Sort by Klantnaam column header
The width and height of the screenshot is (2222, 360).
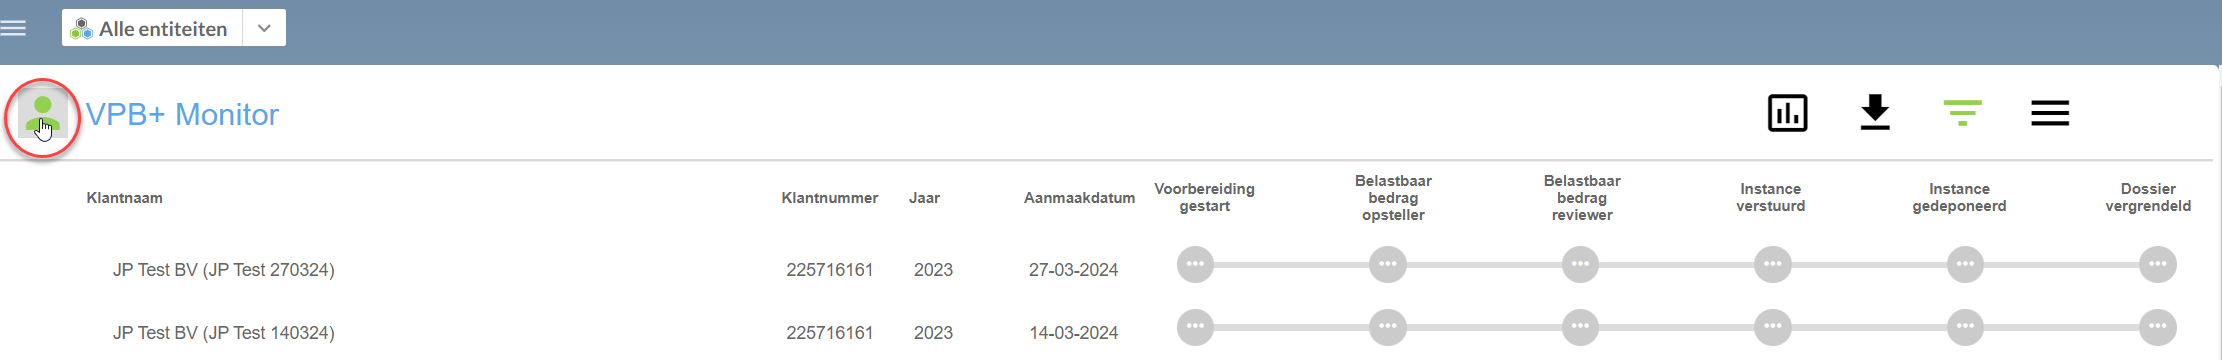(125, 198)
